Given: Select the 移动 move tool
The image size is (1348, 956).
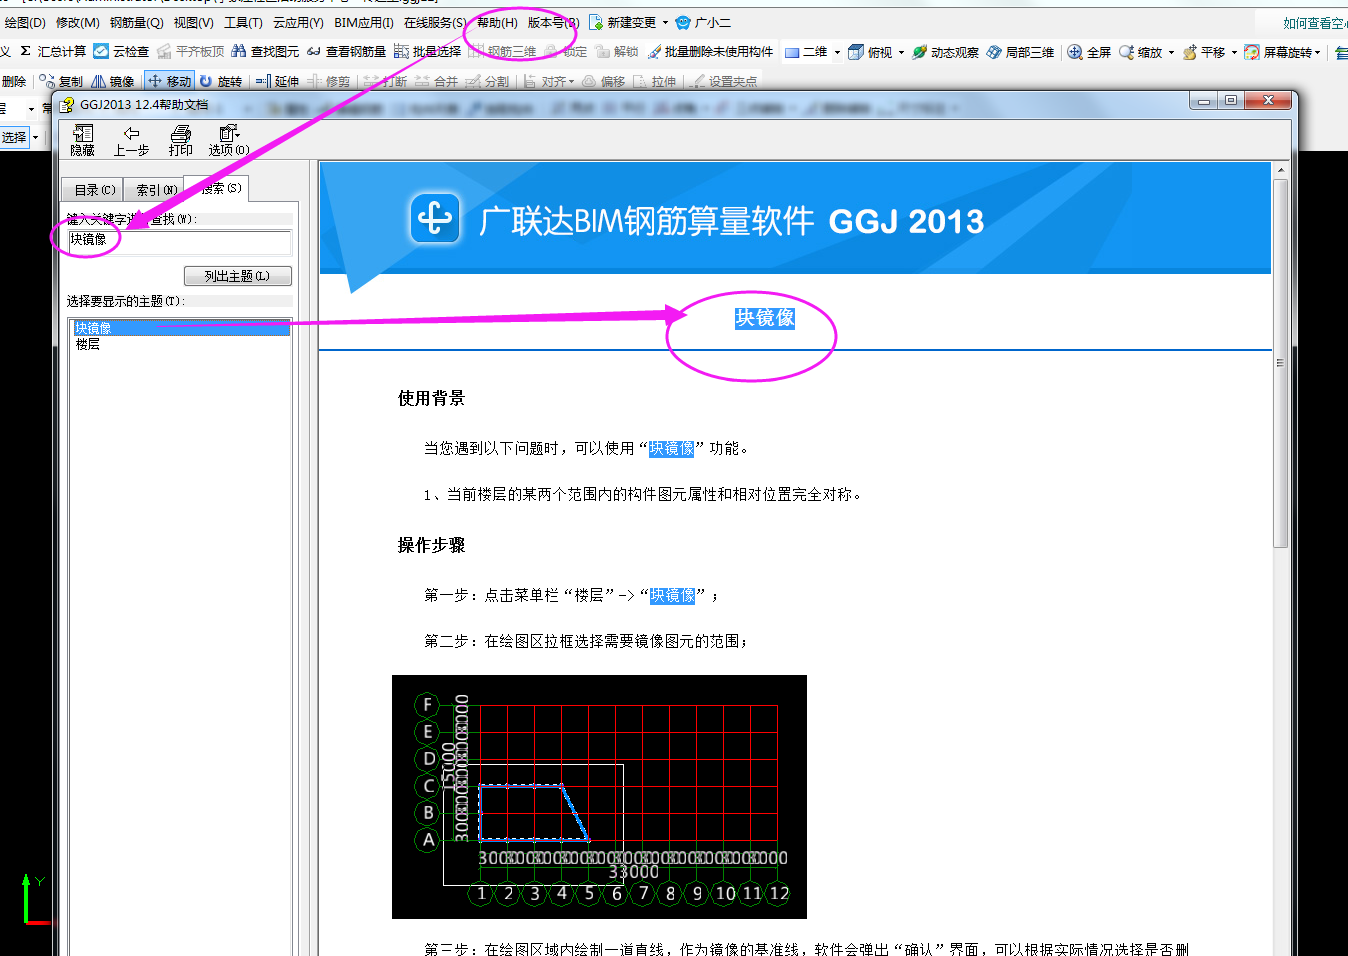Looking at the screenshot, I should (169, 81).
